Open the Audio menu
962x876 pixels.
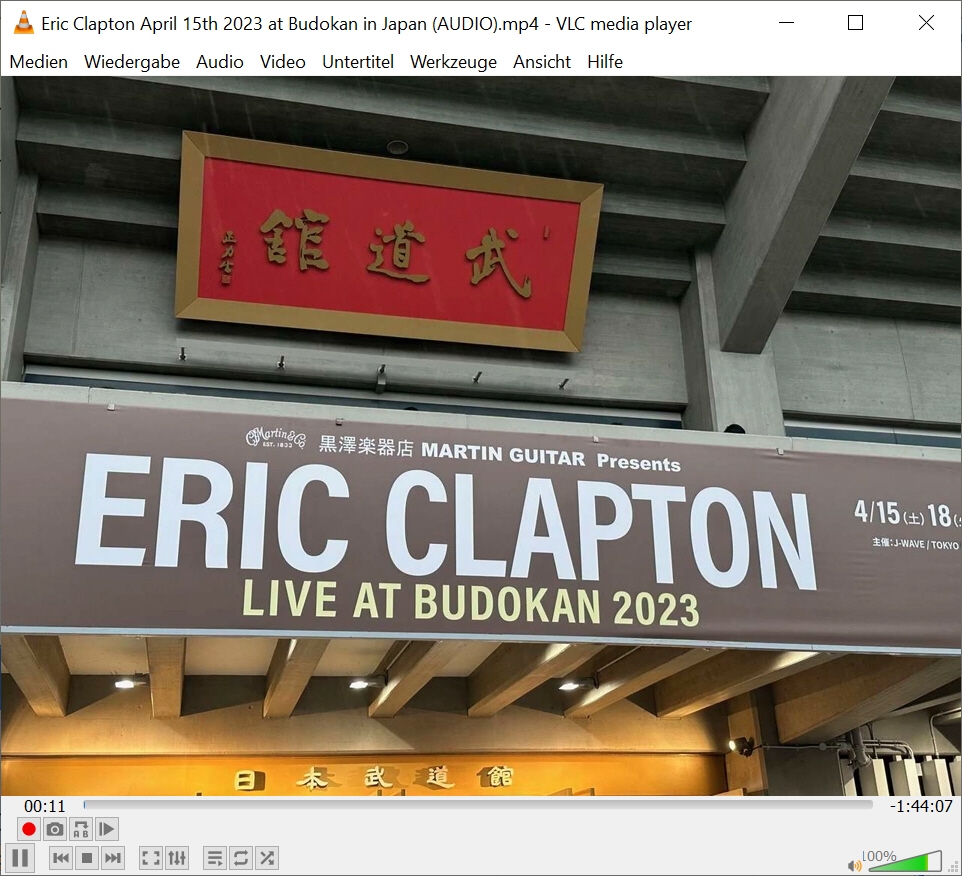pos(220,62)
